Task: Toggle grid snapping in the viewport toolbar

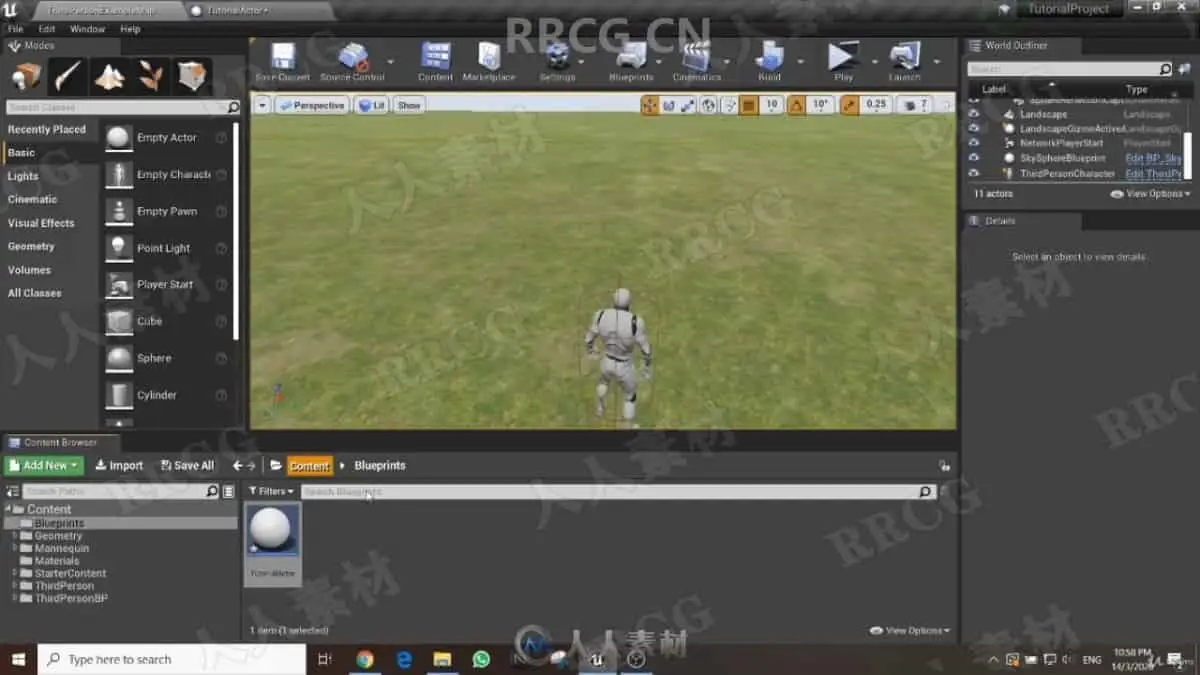Action: click(x=749, y=105)
